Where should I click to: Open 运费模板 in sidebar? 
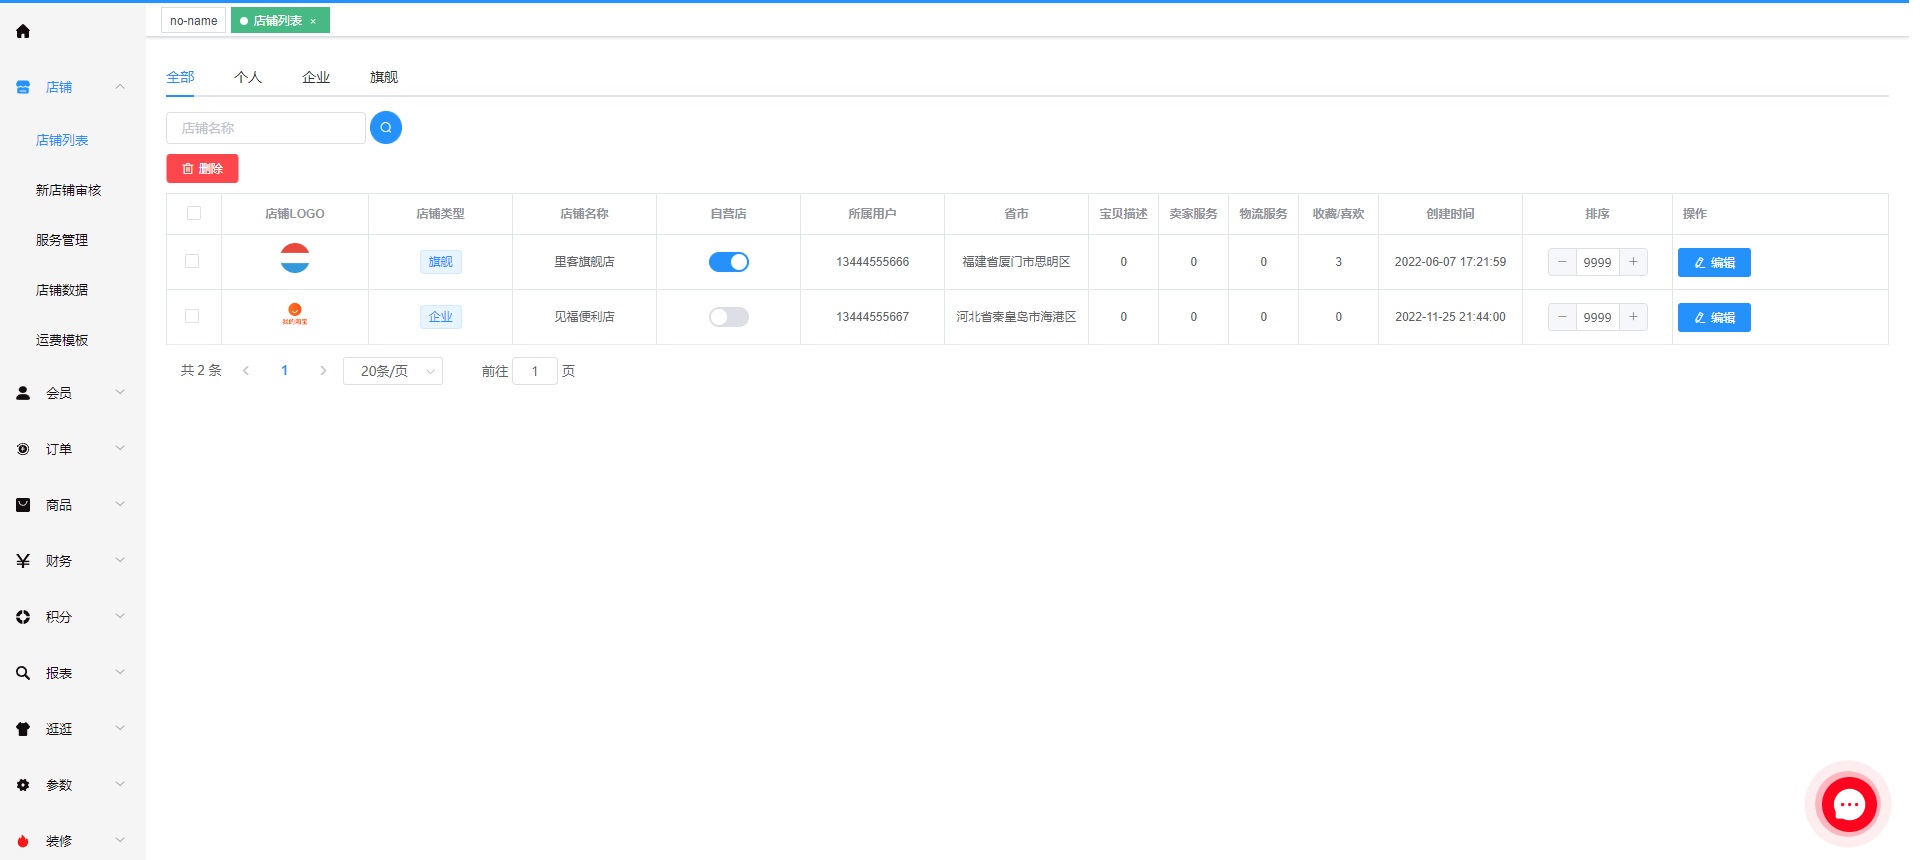click(62, 340)
